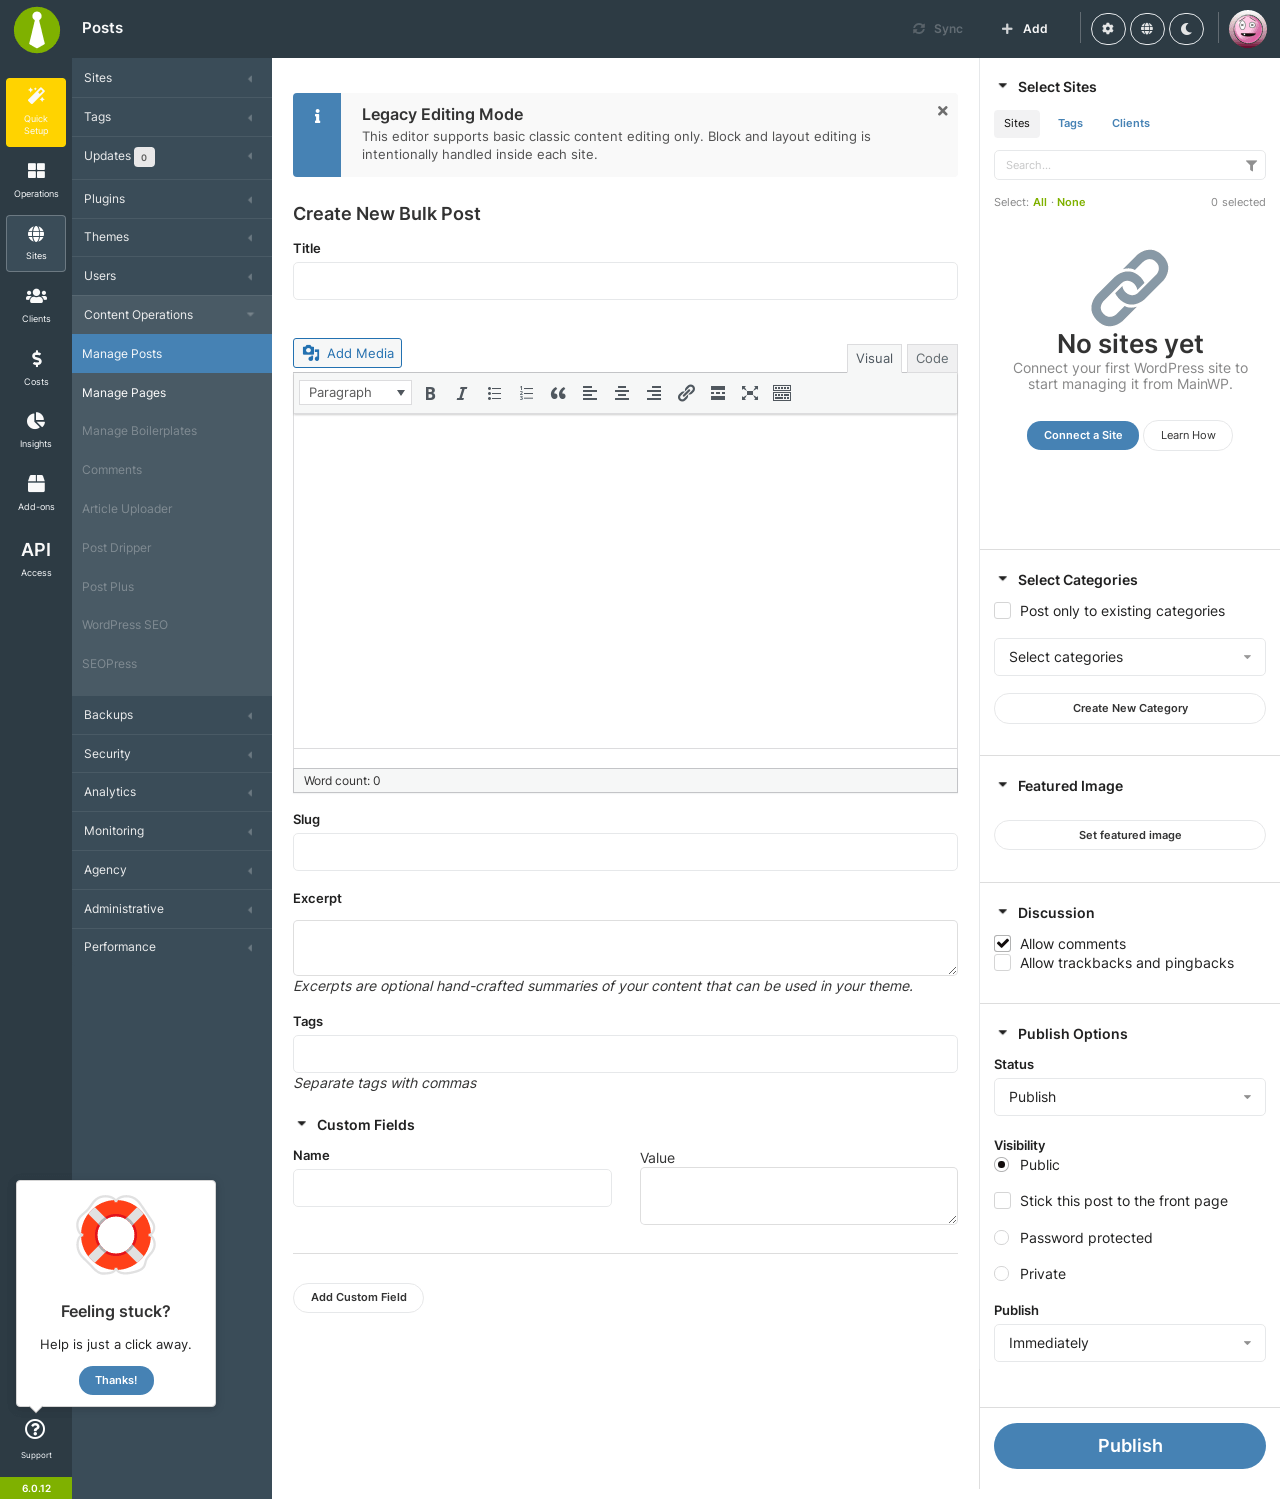Screen dimensions: 1280x1499
Task: Enable Post only to existing categories
Action: pos(1003,611)
